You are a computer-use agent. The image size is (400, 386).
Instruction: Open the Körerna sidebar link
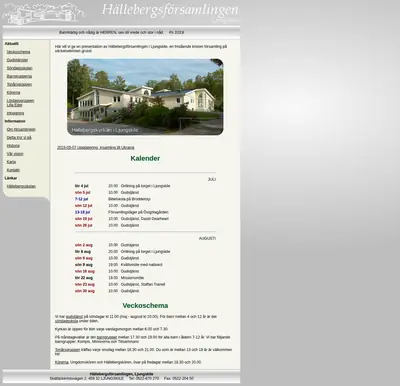[x=13, y=93]
